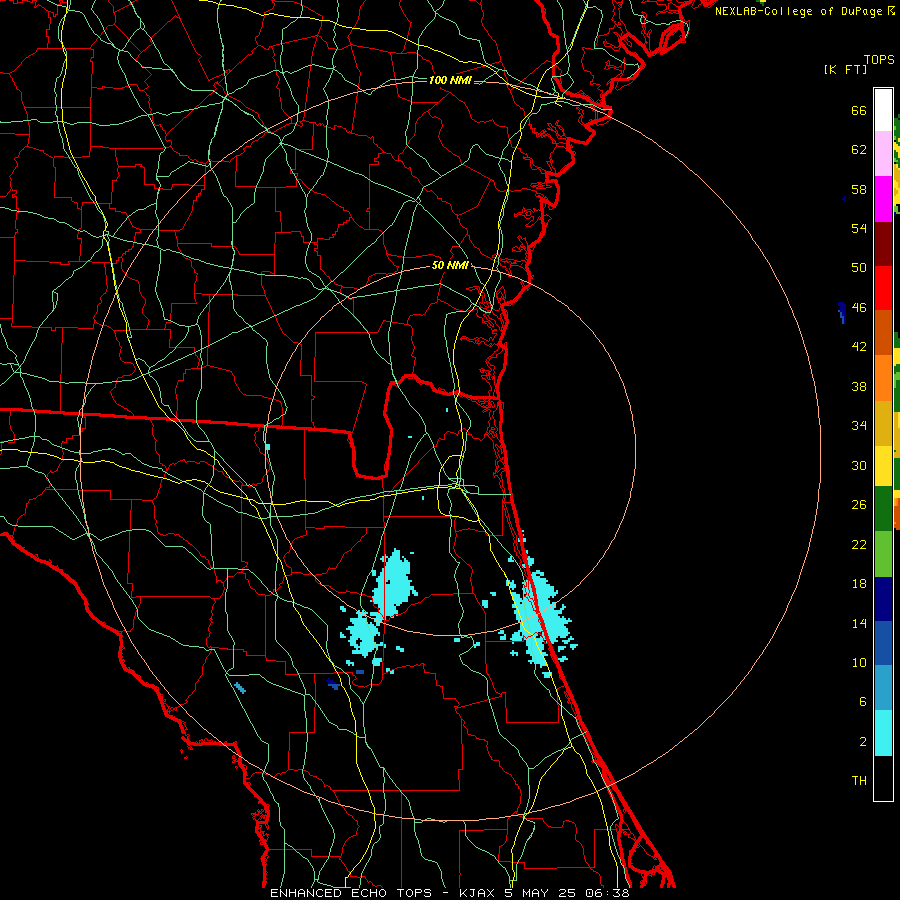Click the legend value 42

tap(859, 347)
